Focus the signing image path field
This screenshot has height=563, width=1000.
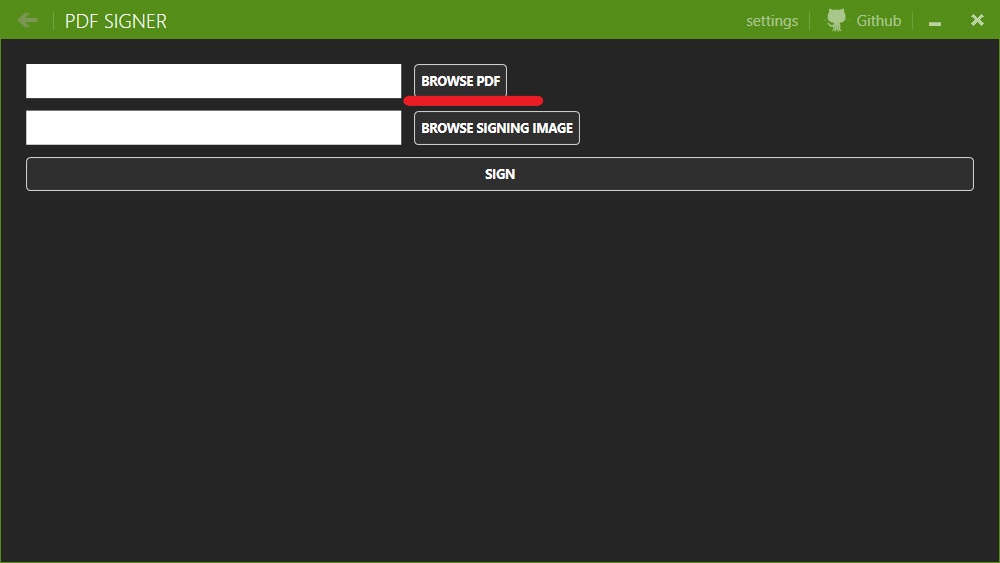click(x=214, y=128)
